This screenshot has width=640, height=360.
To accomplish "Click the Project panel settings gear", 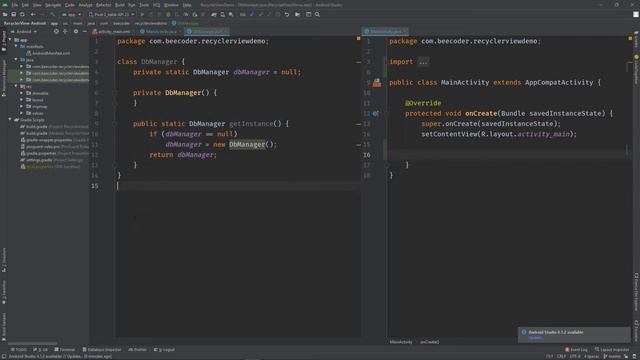I will pyautogui.click(x=76, y=31).
